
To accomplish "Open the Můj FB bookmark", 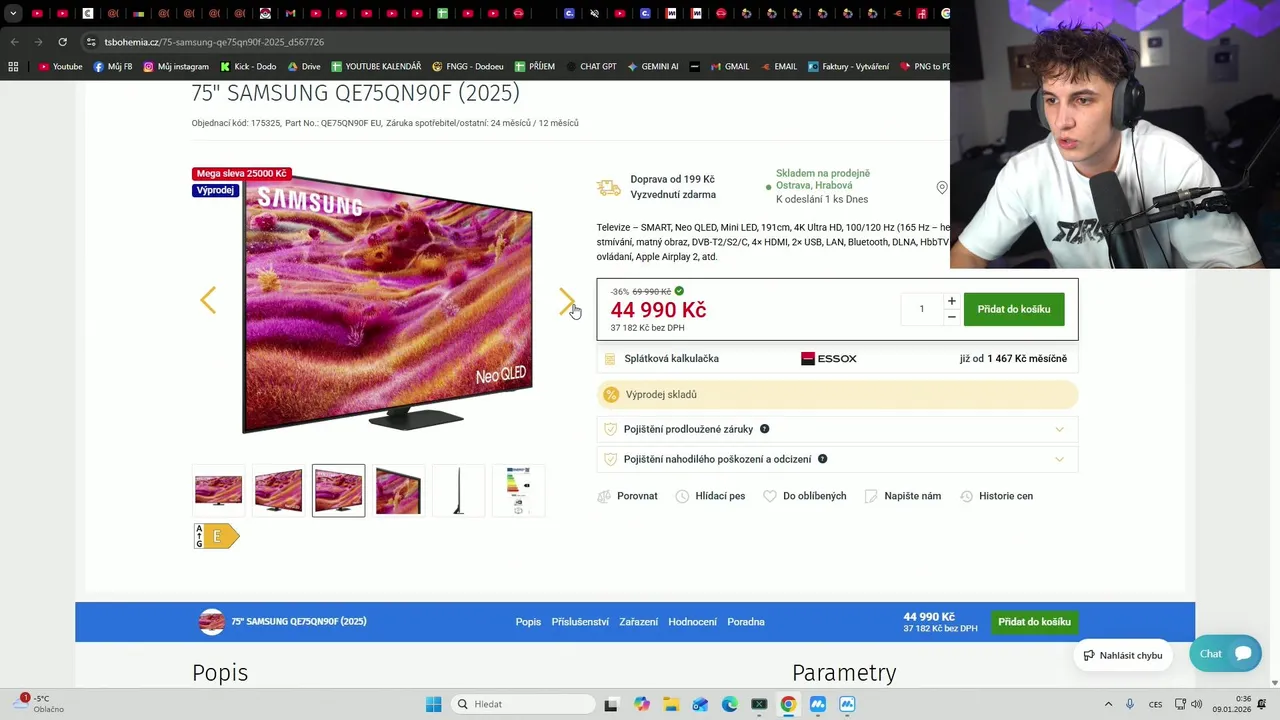I will tap(113, 67).
